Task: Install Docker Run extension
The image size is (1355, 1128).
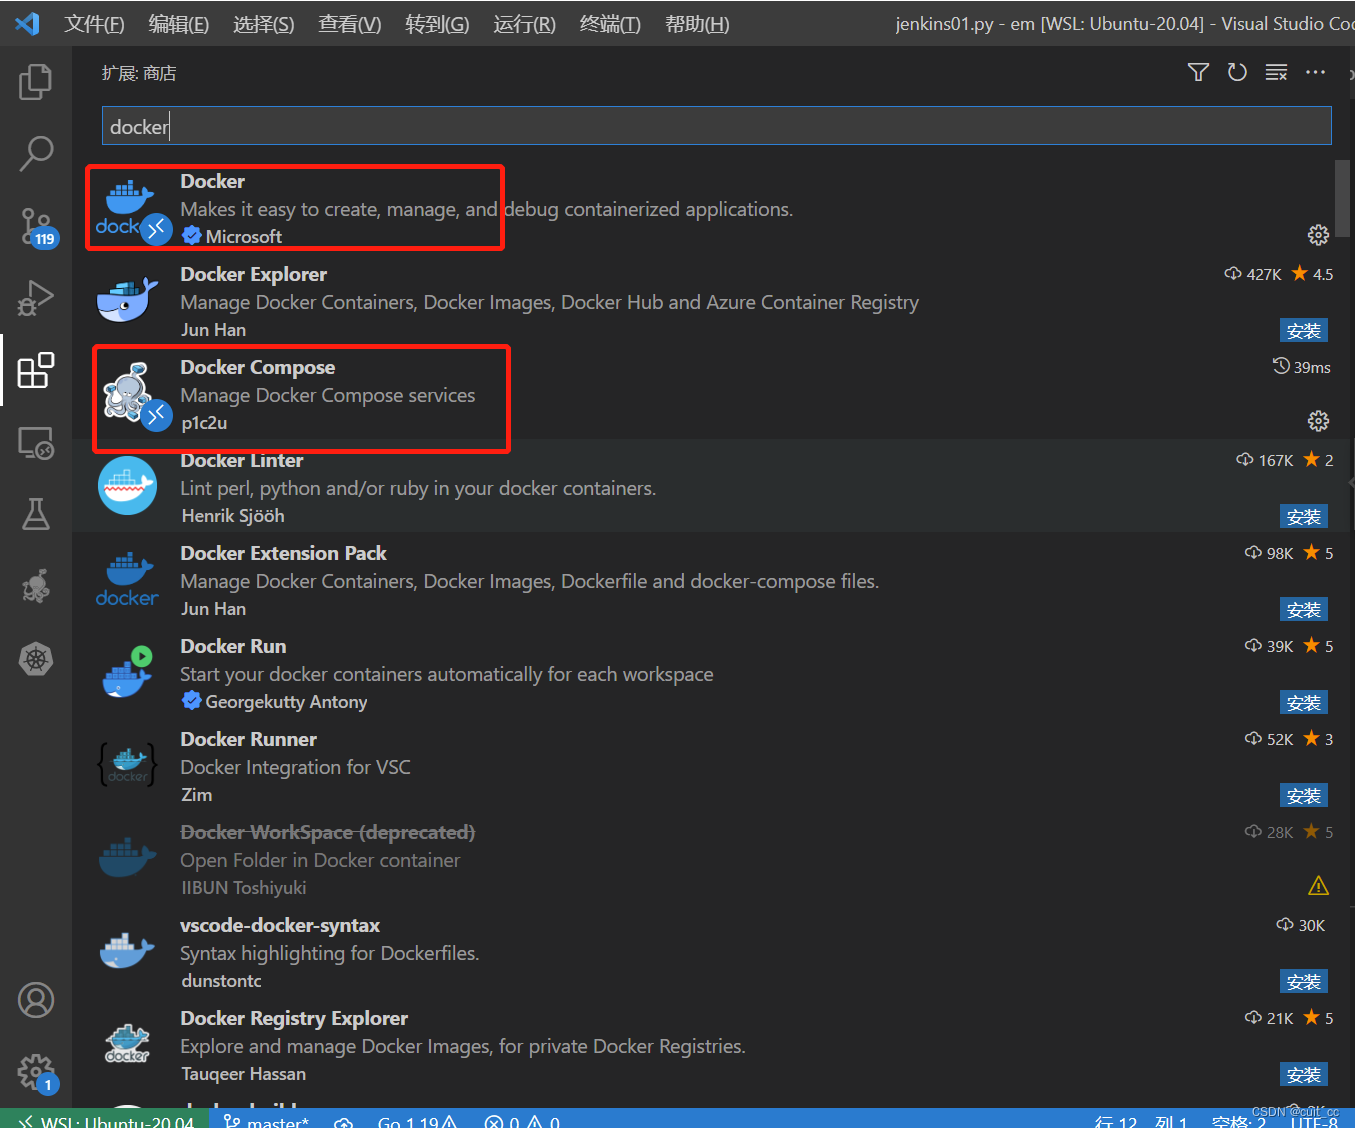Action: pos(1304,703)
